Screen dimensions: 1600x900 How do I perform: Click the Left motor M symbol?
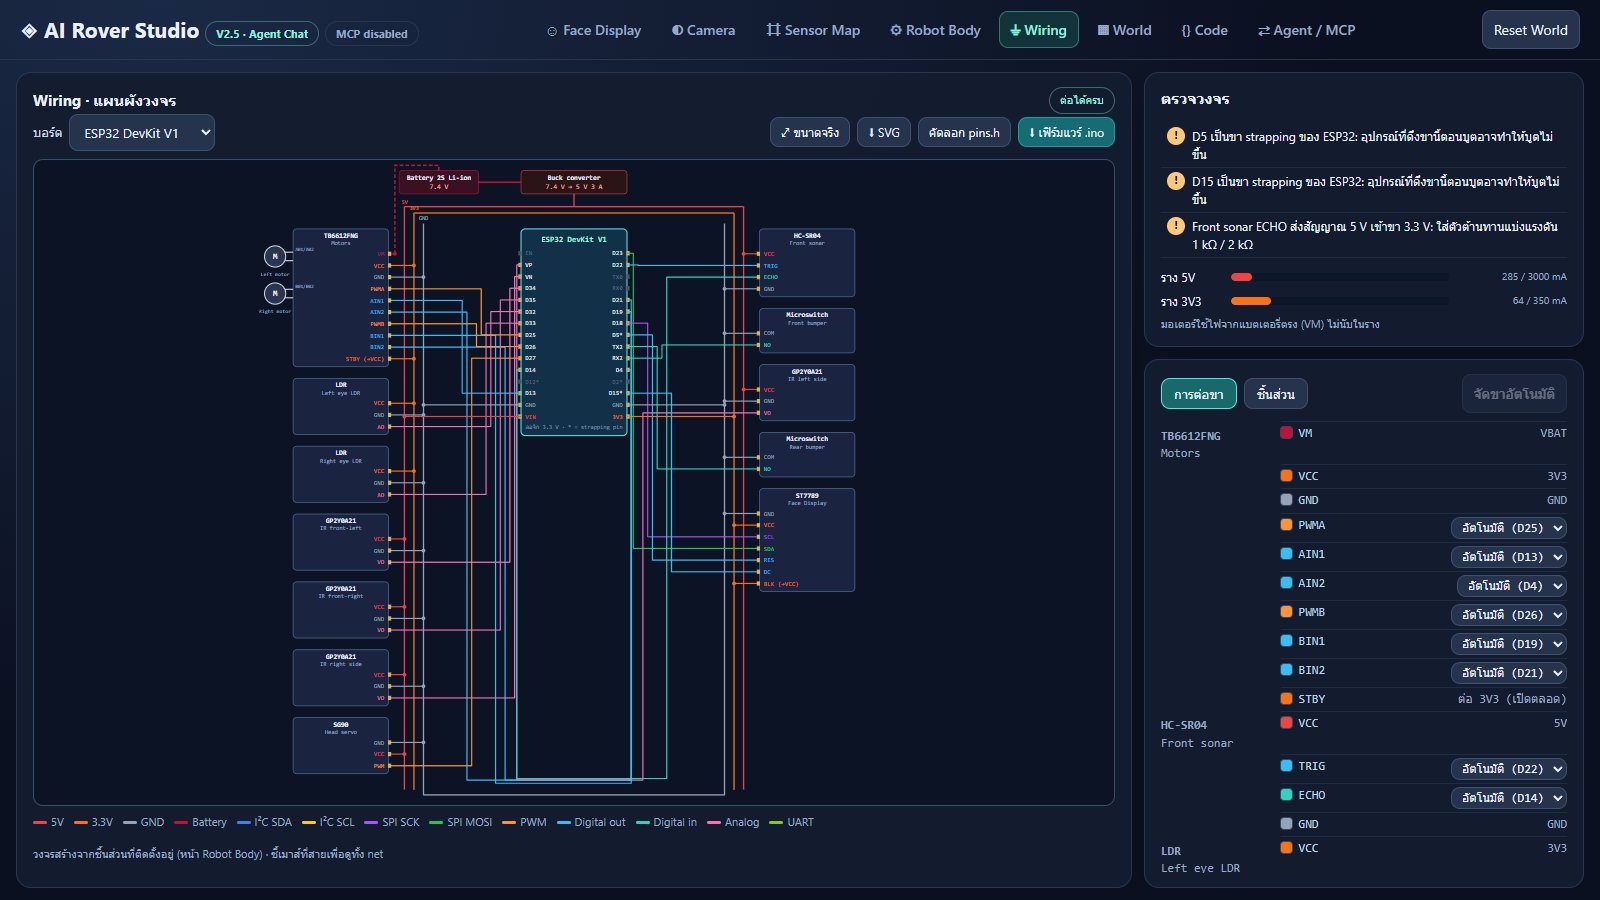tap(274, 257)
